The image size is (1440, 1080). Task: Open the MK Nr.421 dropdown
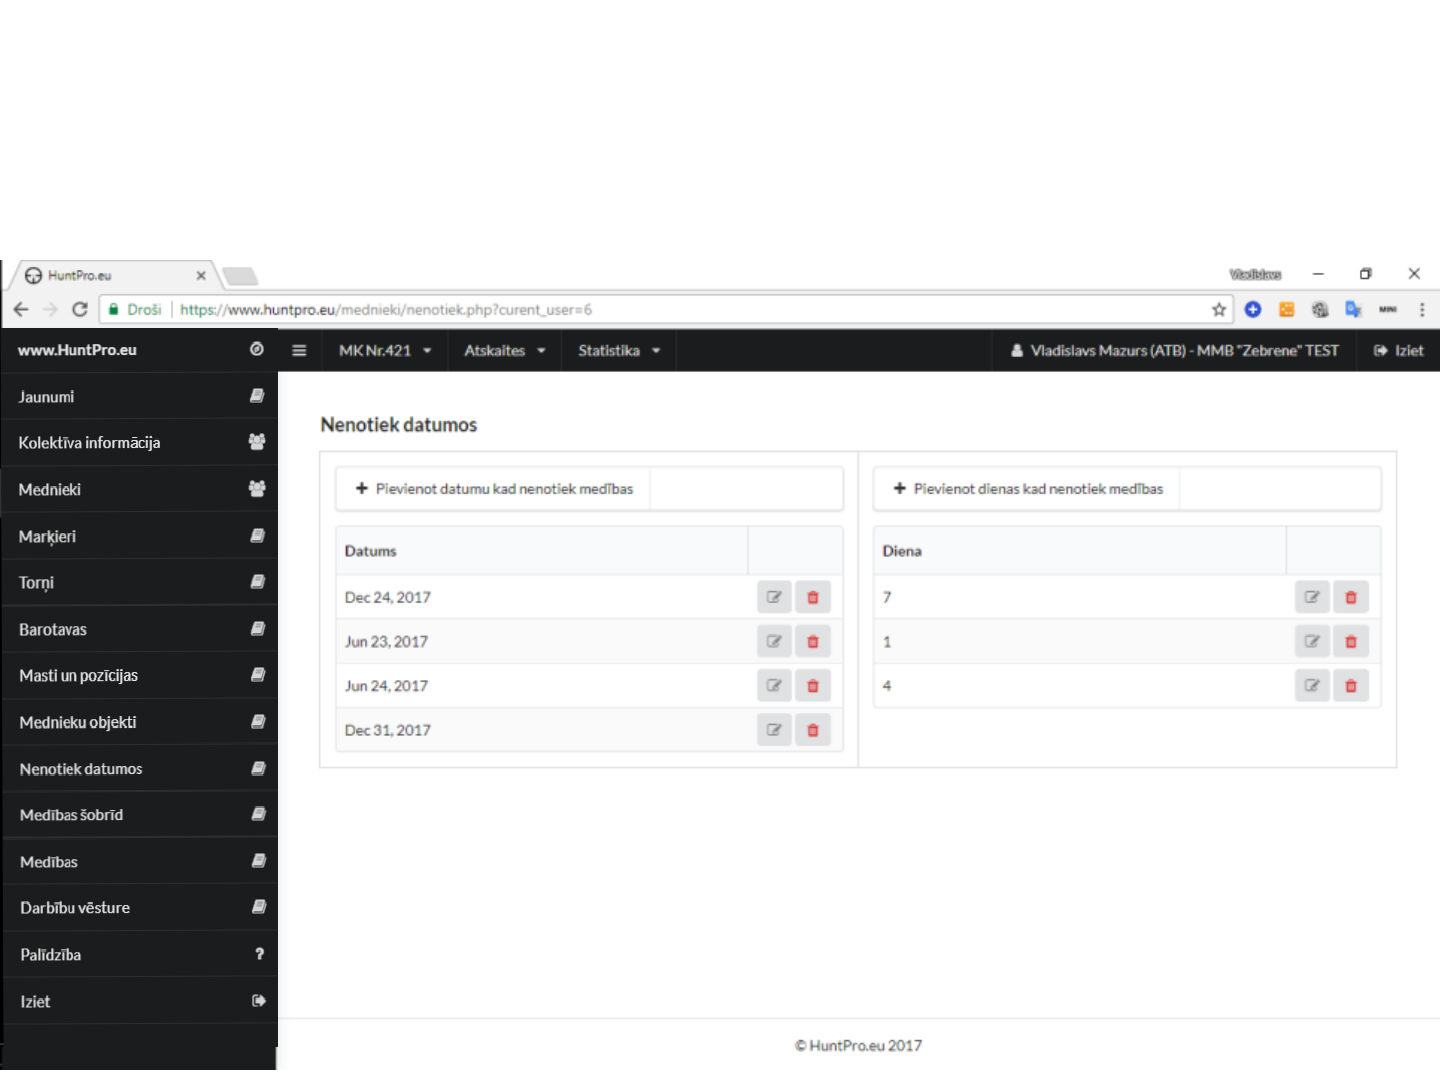[385, 350]
